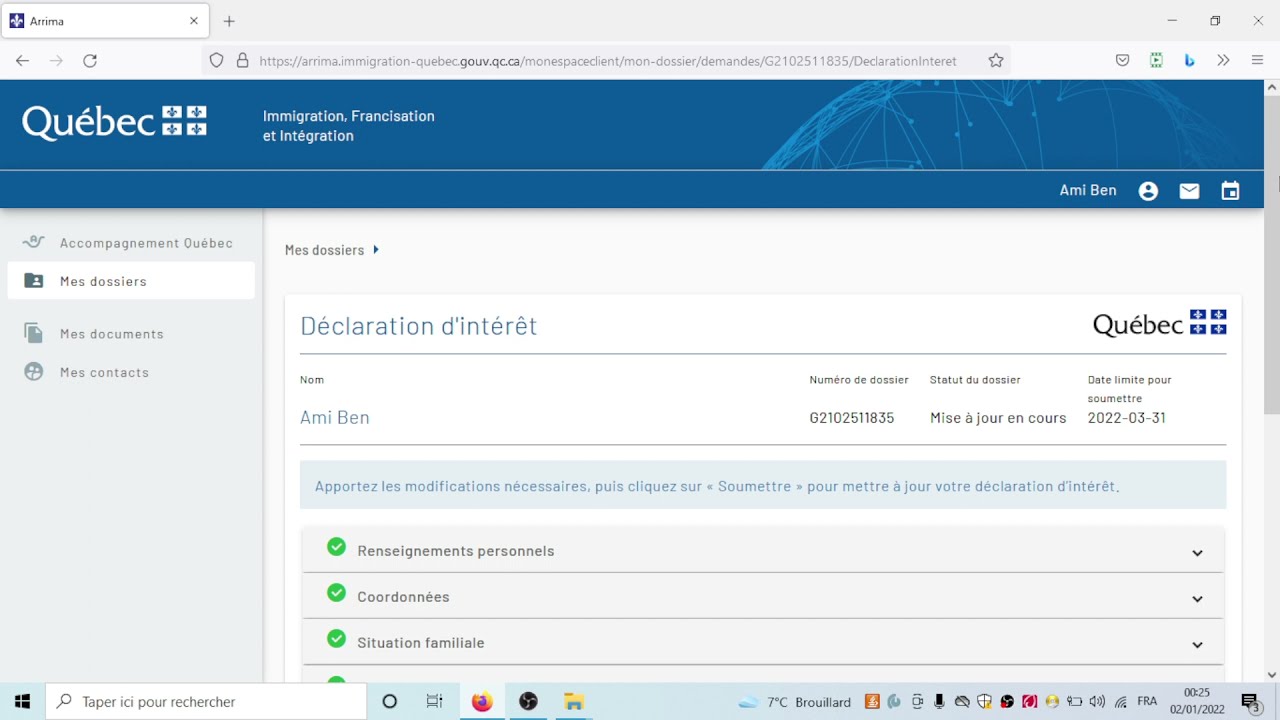
Task: Click the status Mise à jour en cours
Action: point(998,418)
